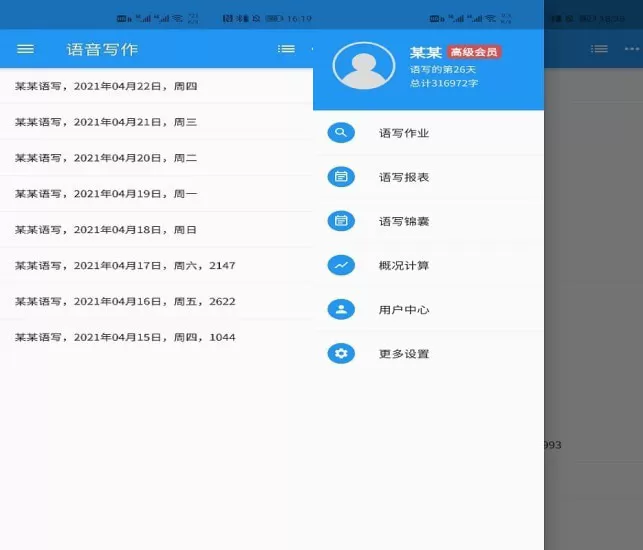Open 概况计算 menu entry
643x550 pixels.
click(x=429, y=265)
